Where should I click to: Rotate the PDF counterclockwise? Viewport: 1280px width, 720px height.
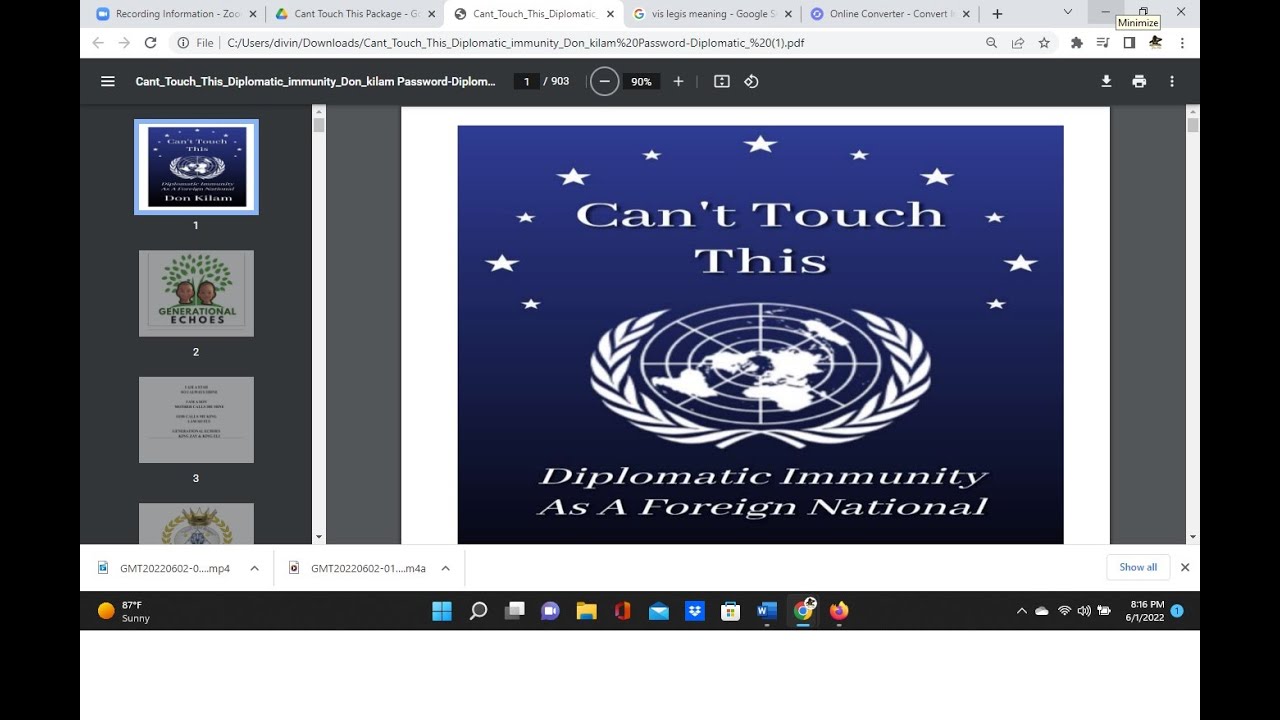pyautogui.click(x=751, y=82)
